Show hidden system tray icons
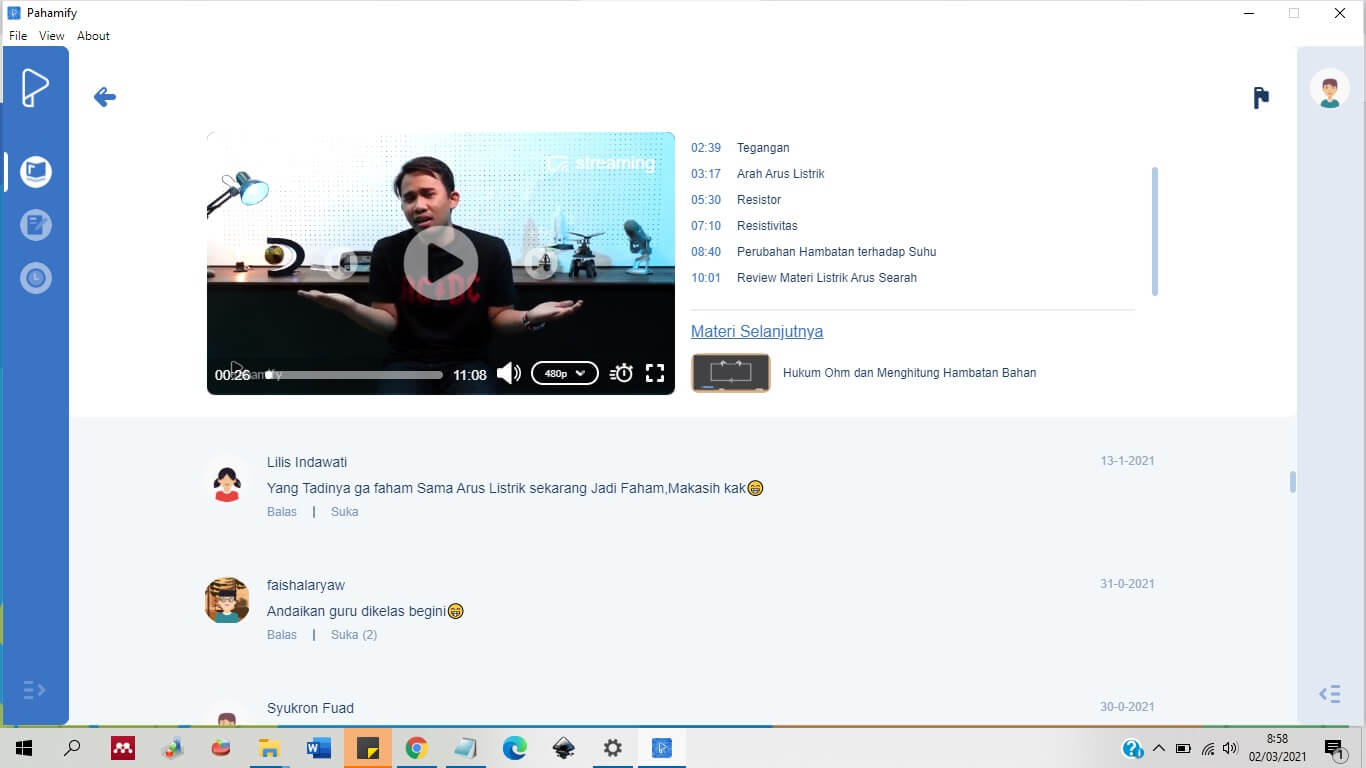 point(1159,748)
